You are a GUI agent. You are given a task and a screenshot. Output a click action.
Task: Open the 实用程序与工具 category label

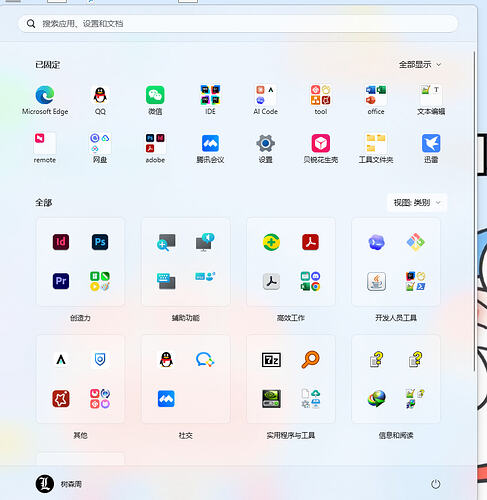291,435
